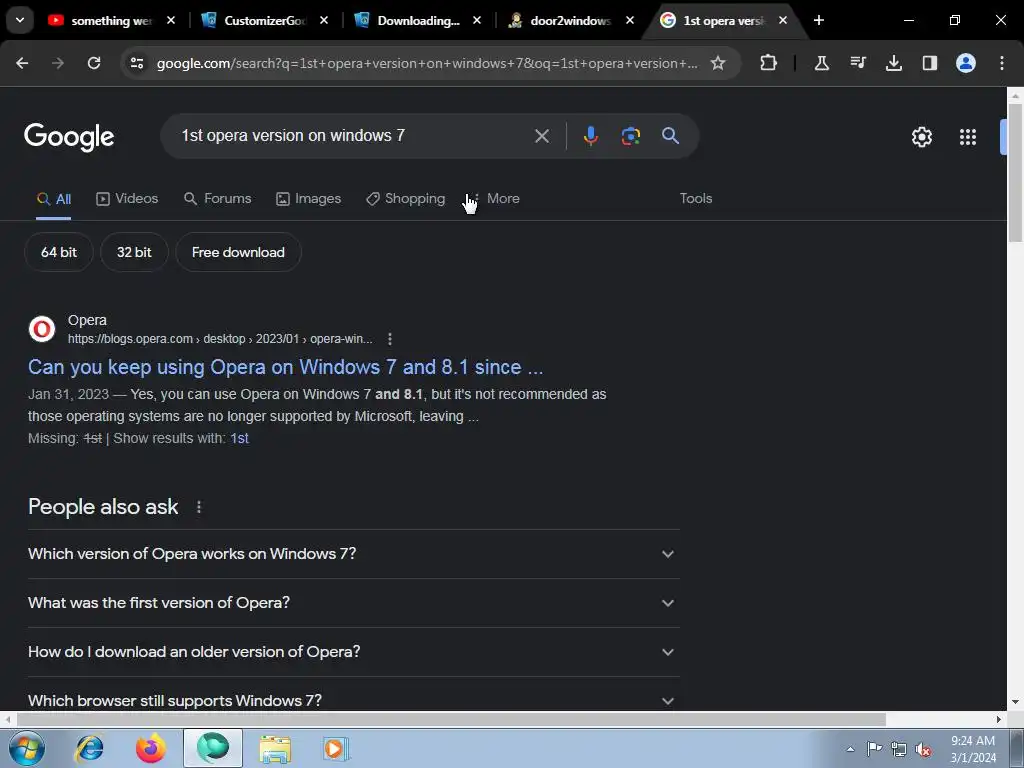1024x768 pixels.
Task: Open a new browser tab
Action: click(819, 20)
